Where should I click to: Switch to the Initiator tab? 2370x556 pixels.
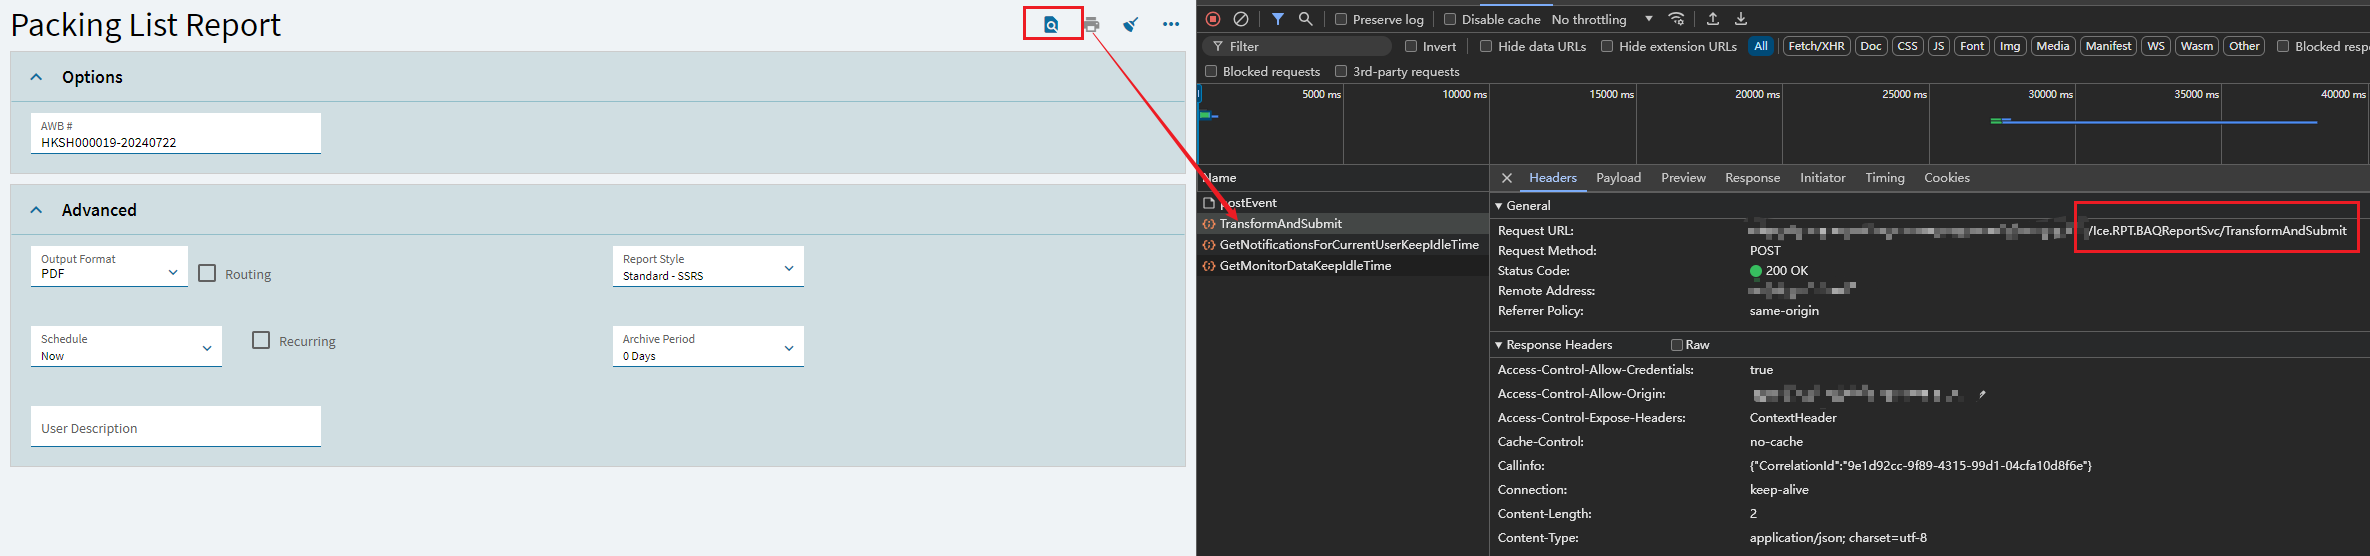[1822, 178]
